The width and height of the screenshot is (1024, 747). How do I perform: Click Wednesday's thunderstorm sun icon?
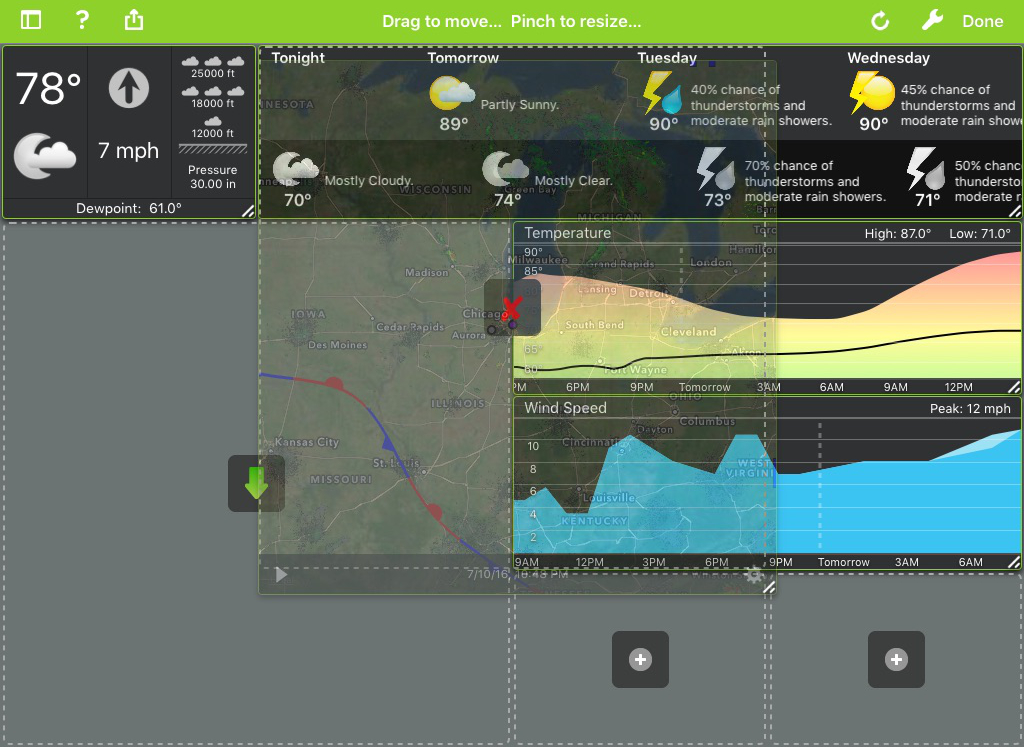click(872, 93)
